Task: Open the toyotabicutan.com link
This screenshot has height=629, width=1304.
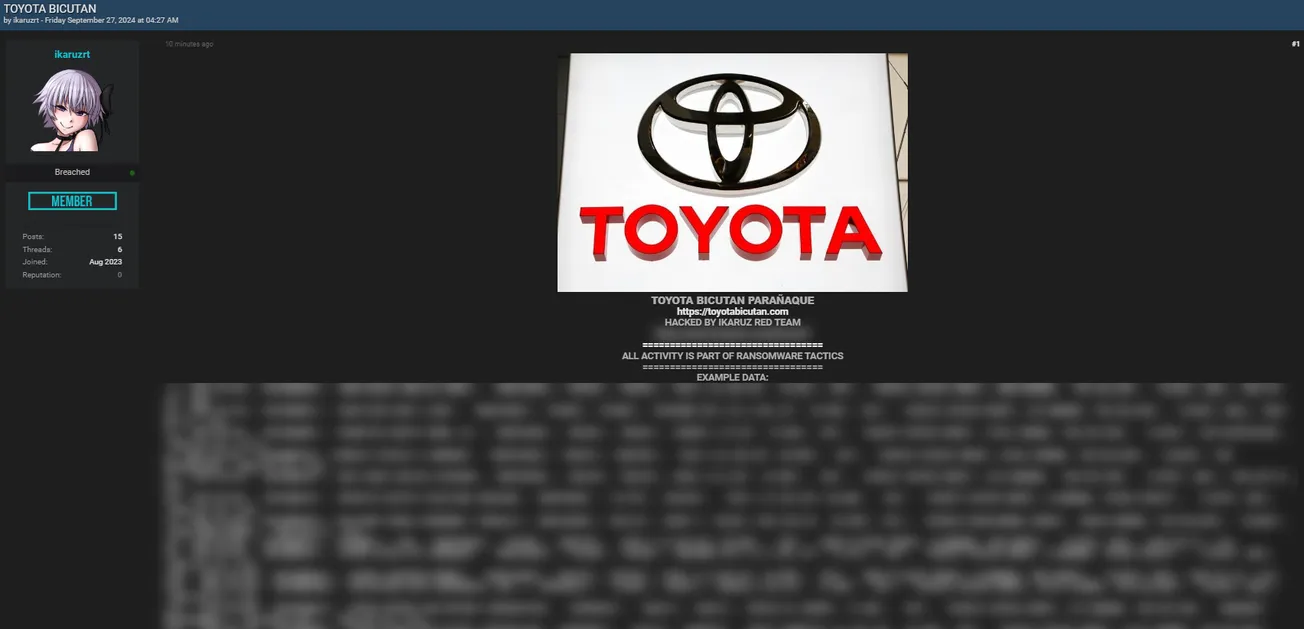Action: [732, 312]
